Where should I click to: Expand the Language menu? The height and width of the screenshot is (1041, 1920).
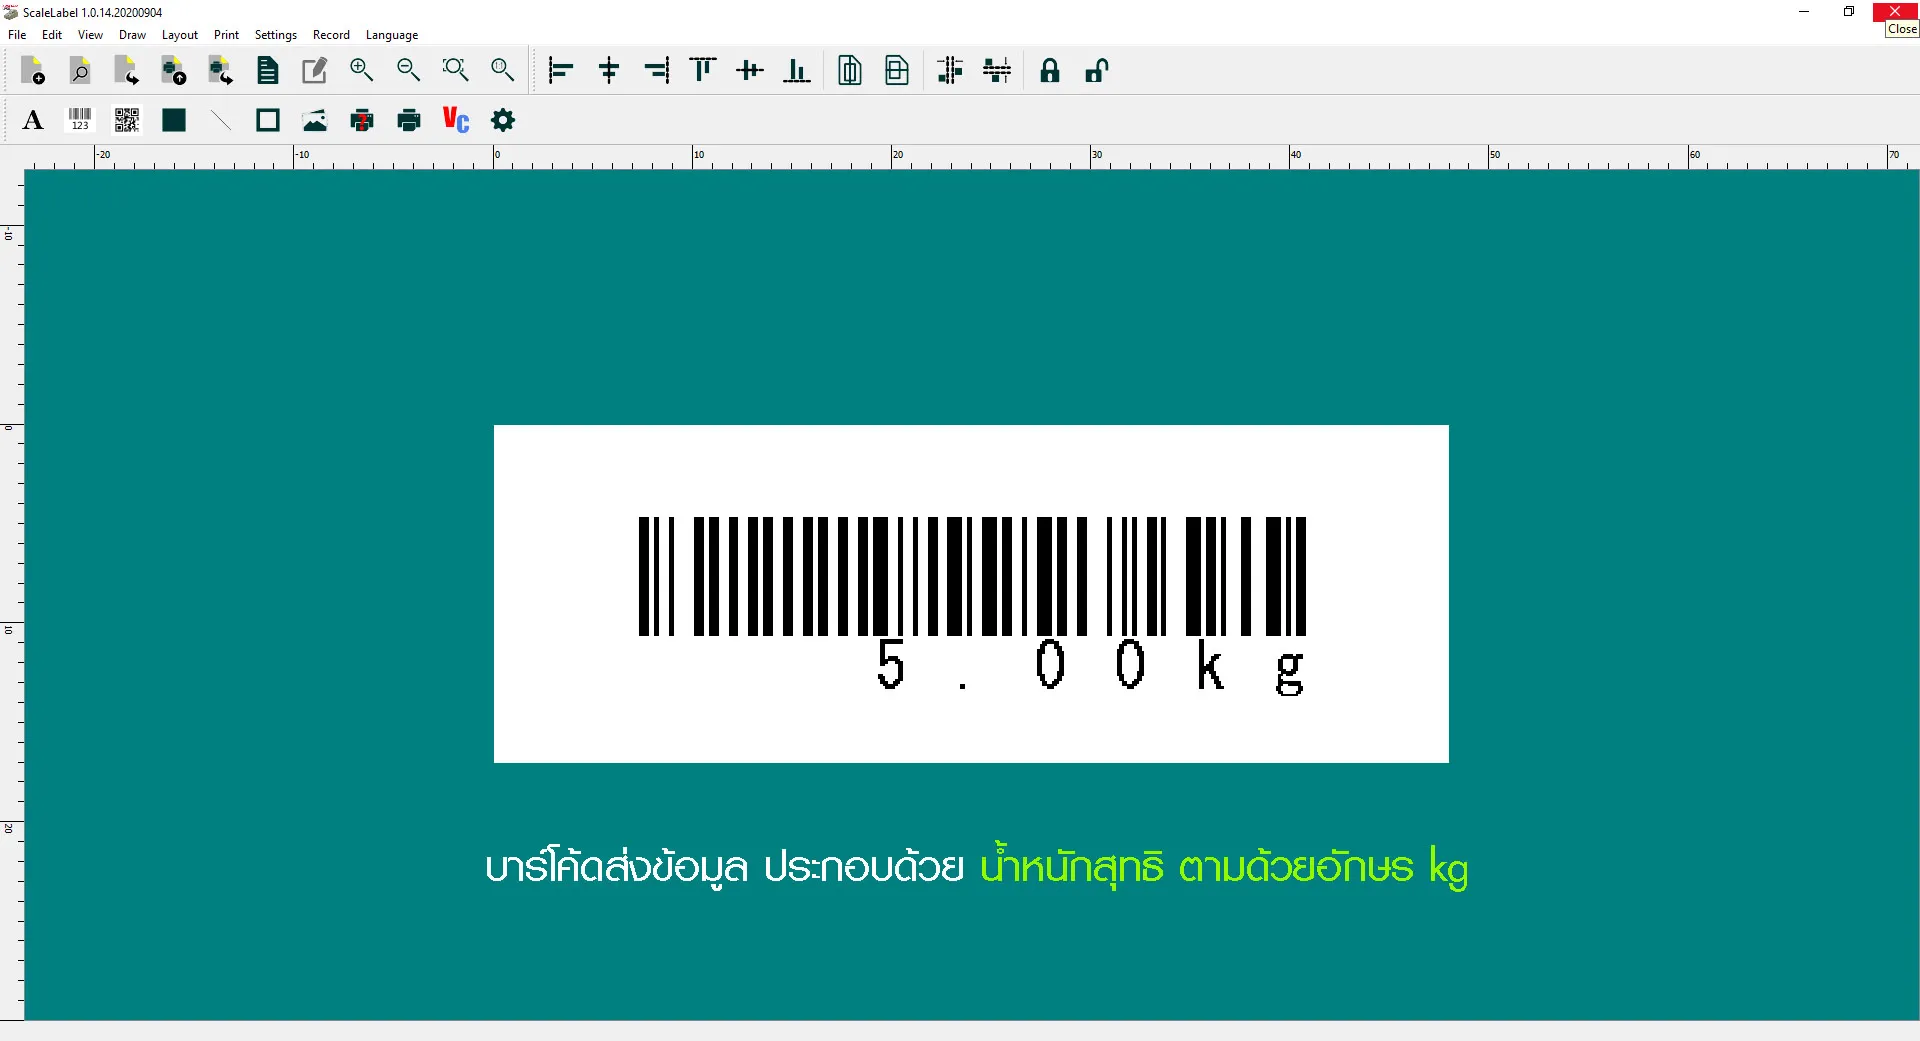(391, 35)
